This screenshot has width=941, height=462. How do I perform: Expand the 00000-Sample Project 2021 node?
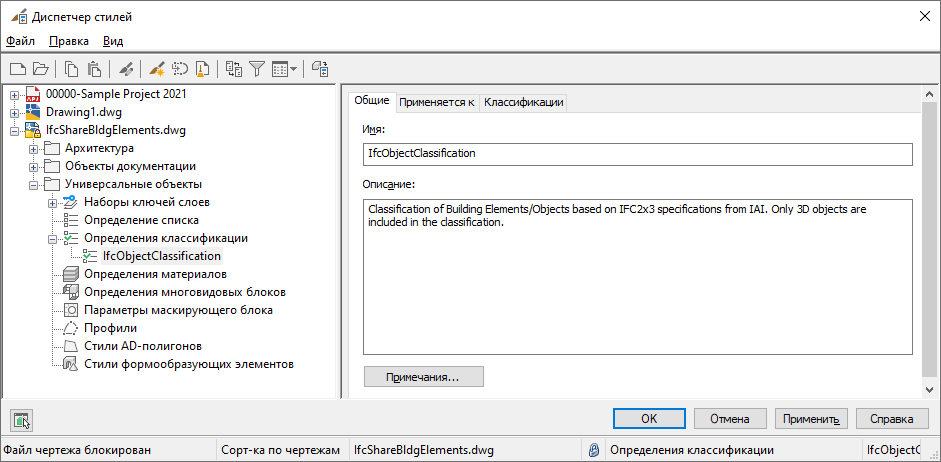(14, 94)
